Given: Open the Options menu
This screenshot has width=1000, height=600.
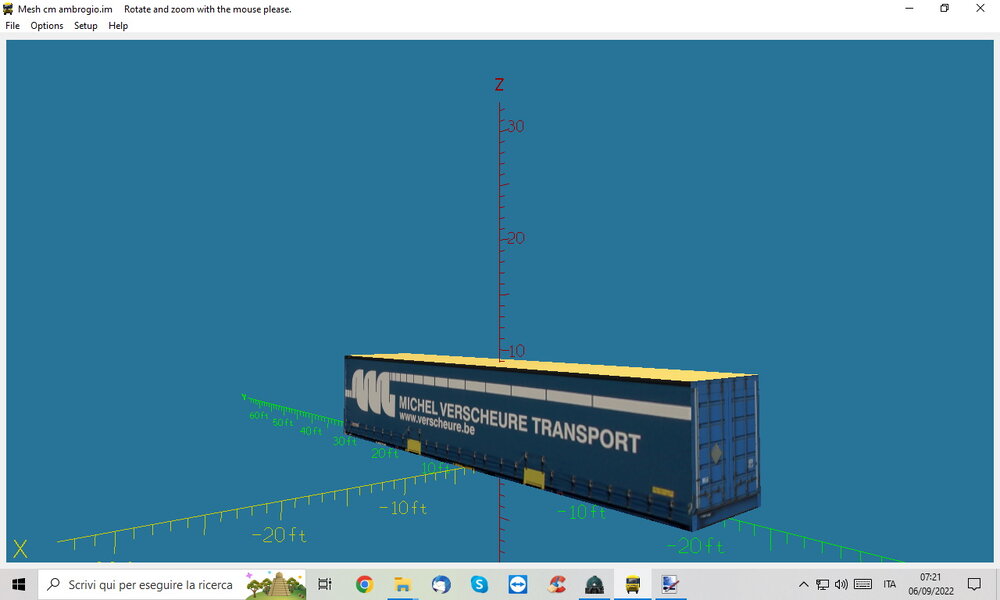Looking at the screenshot, I should tap(47, 26).
